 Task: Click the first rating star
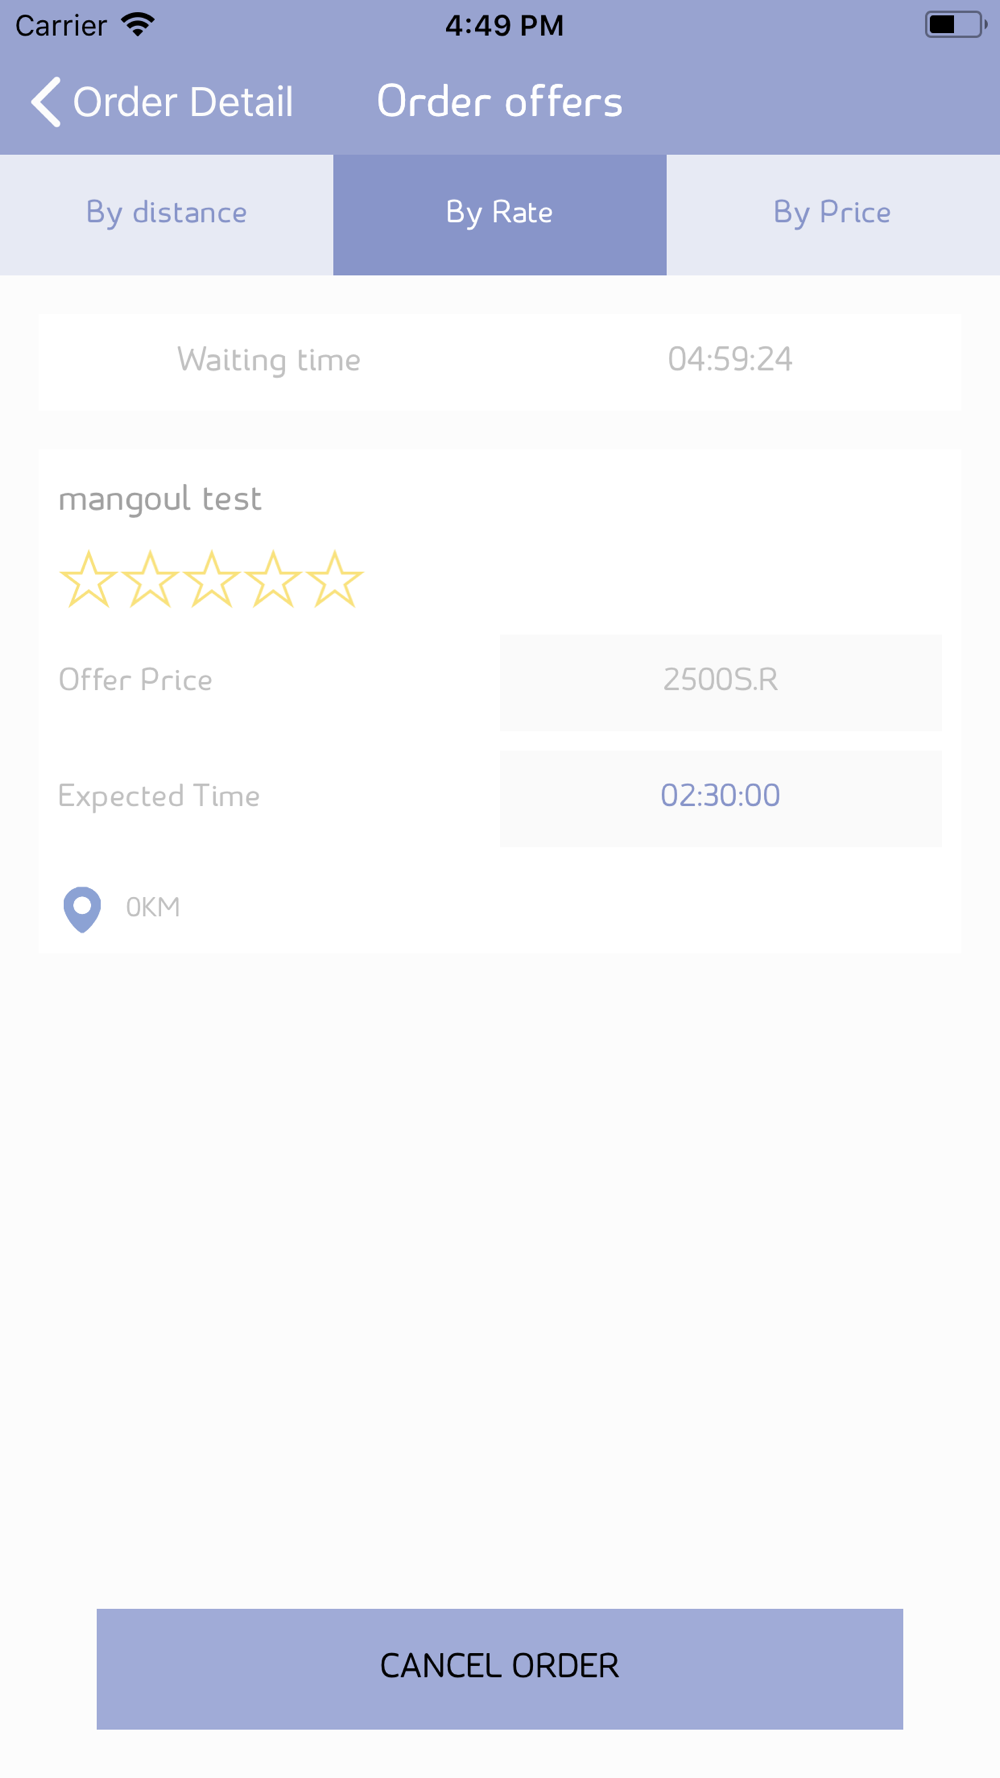88,580
